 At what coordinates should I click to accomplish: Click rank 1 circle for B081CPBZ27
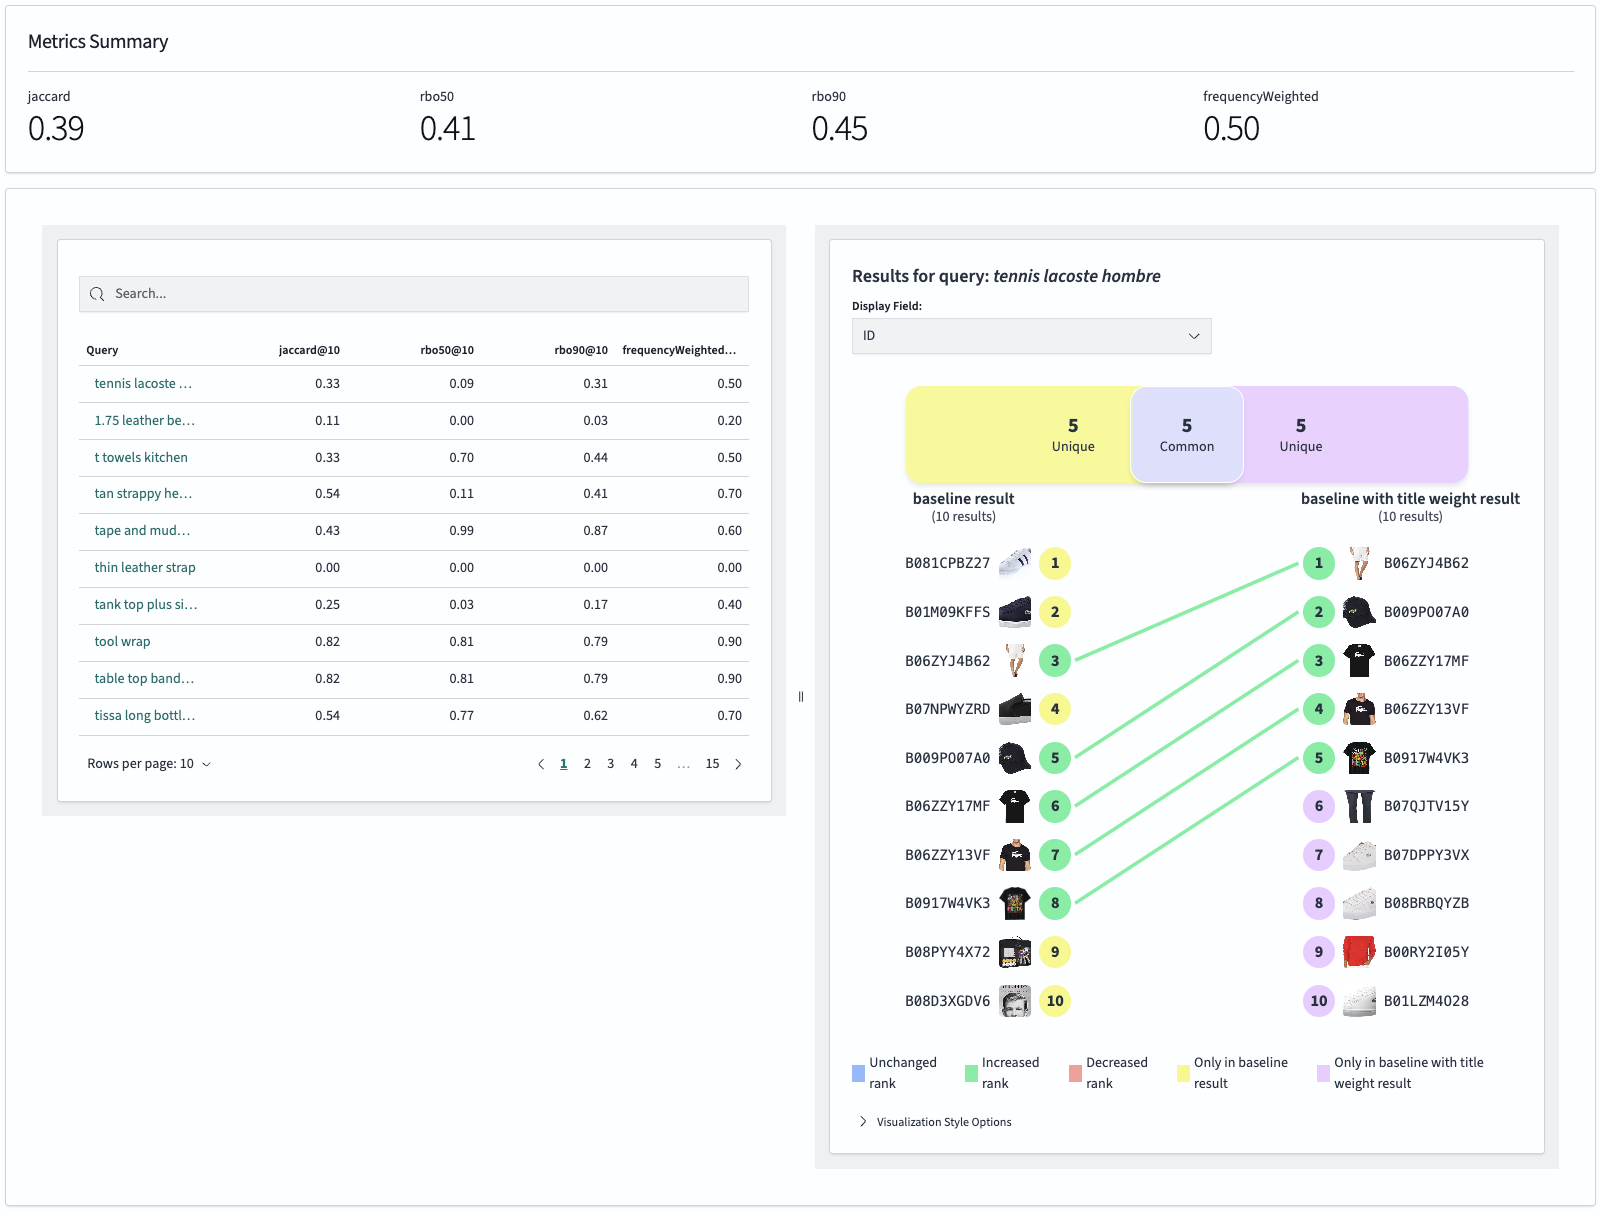coord(1054,563)
